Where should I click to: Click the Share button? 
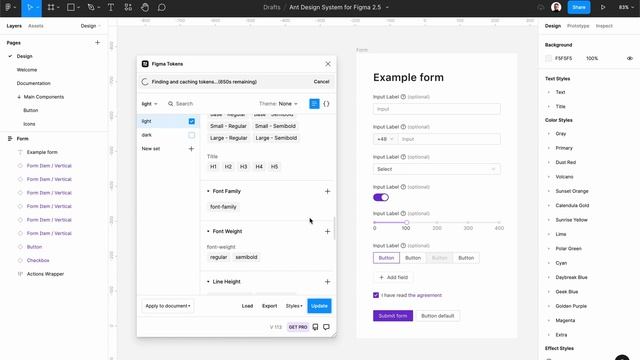(x=579, y=7)
